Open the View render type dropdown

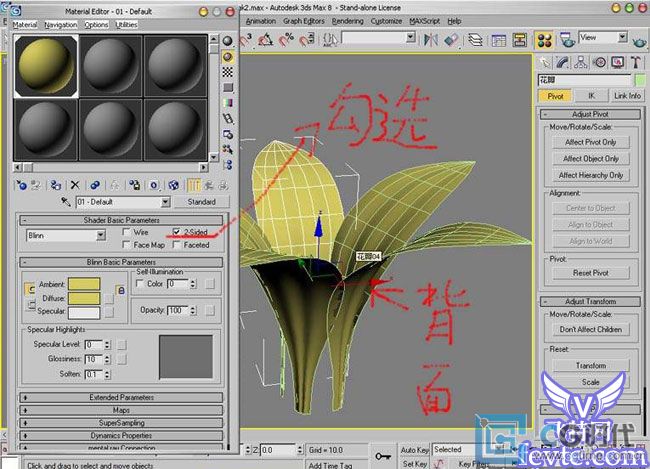coord(622,37)
